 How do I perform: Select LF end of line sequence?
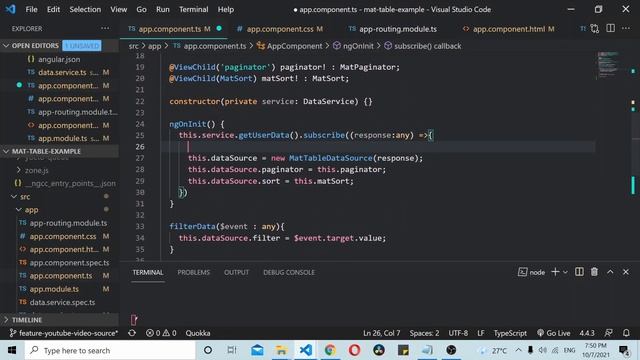tap(481, 333)
